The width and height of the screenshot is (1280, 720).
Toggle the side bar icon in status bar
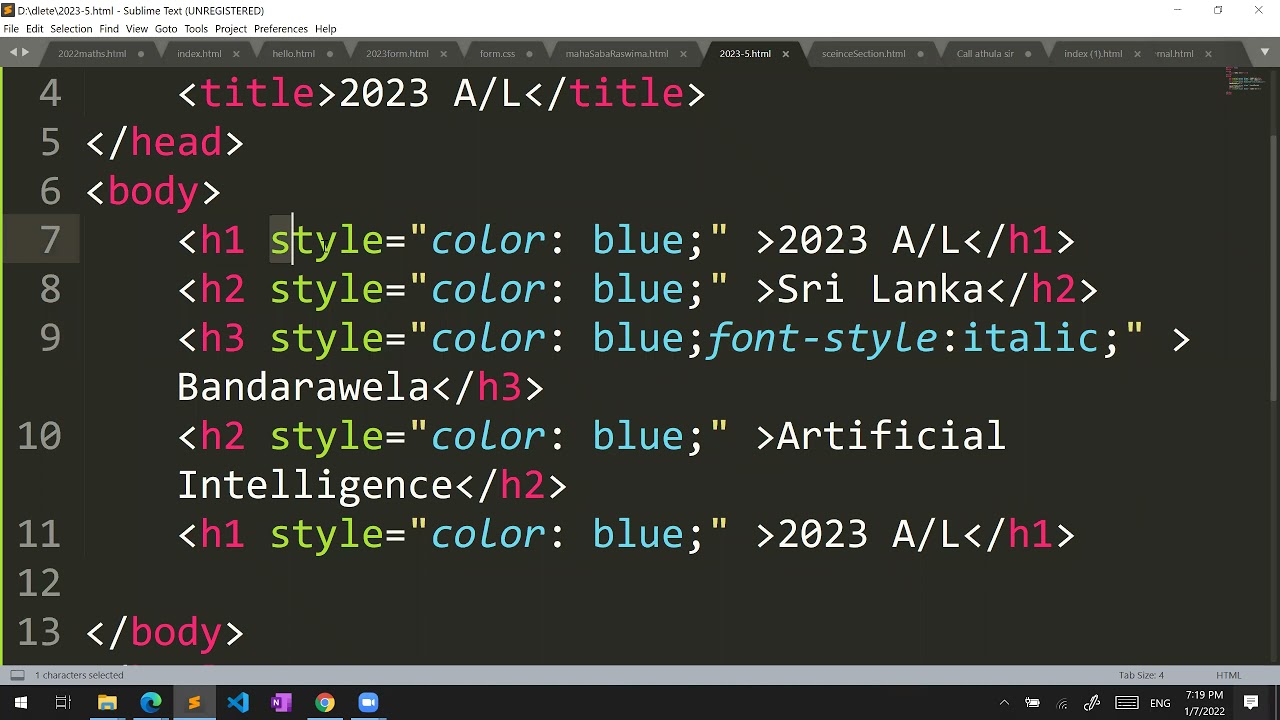pos(17,675)
